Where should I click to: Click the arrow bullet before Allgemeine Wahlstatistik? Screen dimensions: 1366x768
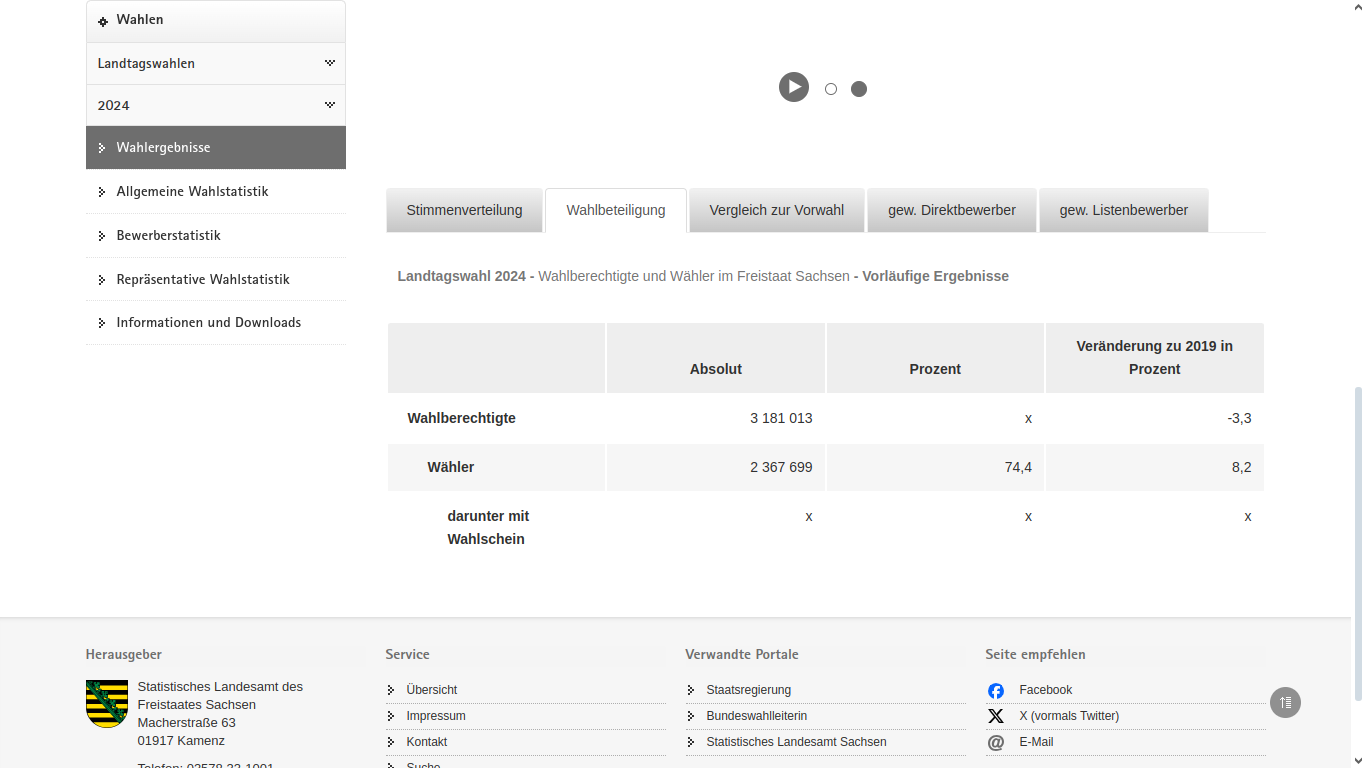(102, 192)
